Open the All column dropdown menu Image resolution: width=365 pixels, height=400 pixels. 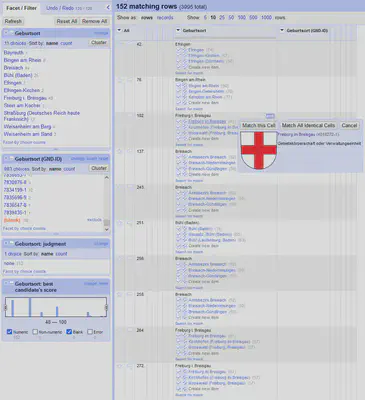point(119,30)
